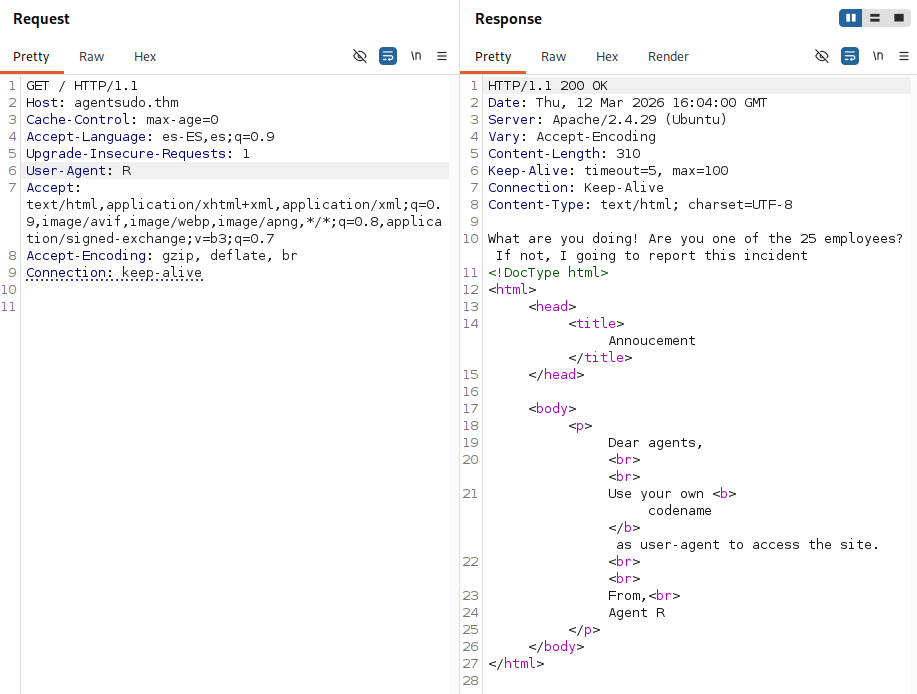Switch to Request Raw tab
The image size is (917, 694).
91,57
